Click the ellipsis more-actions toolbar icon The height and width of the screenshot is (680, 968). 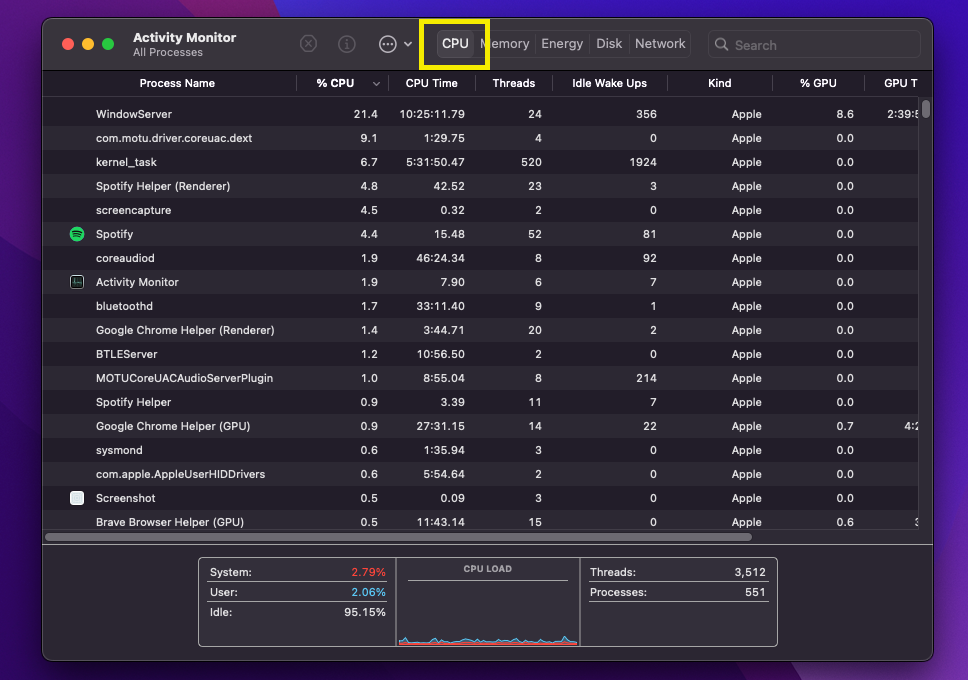(x=388, y=44)
